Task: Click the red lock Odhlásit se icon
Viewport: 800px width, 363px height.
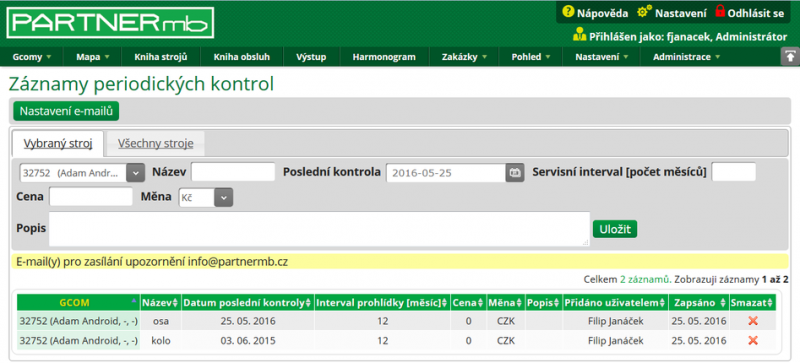Action: point(720,11)
